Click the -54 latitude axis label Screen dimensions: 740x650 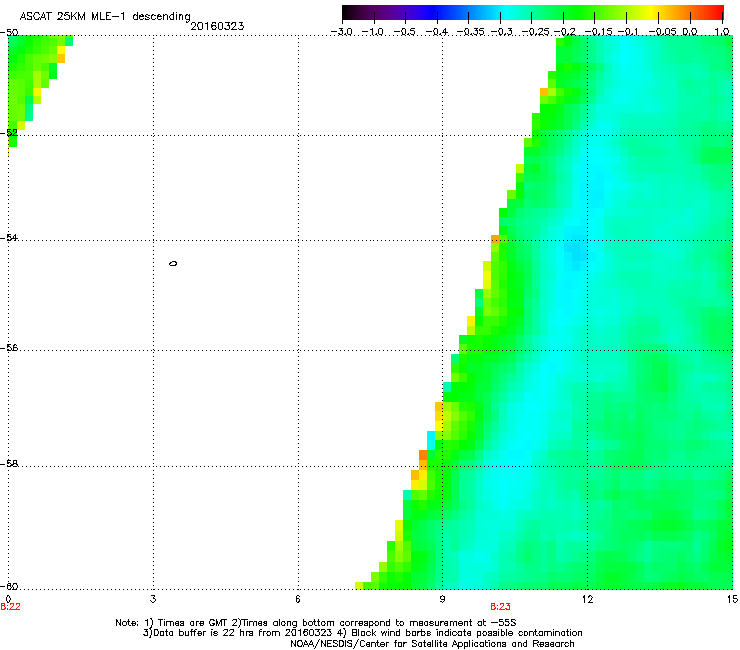point(9,238)
